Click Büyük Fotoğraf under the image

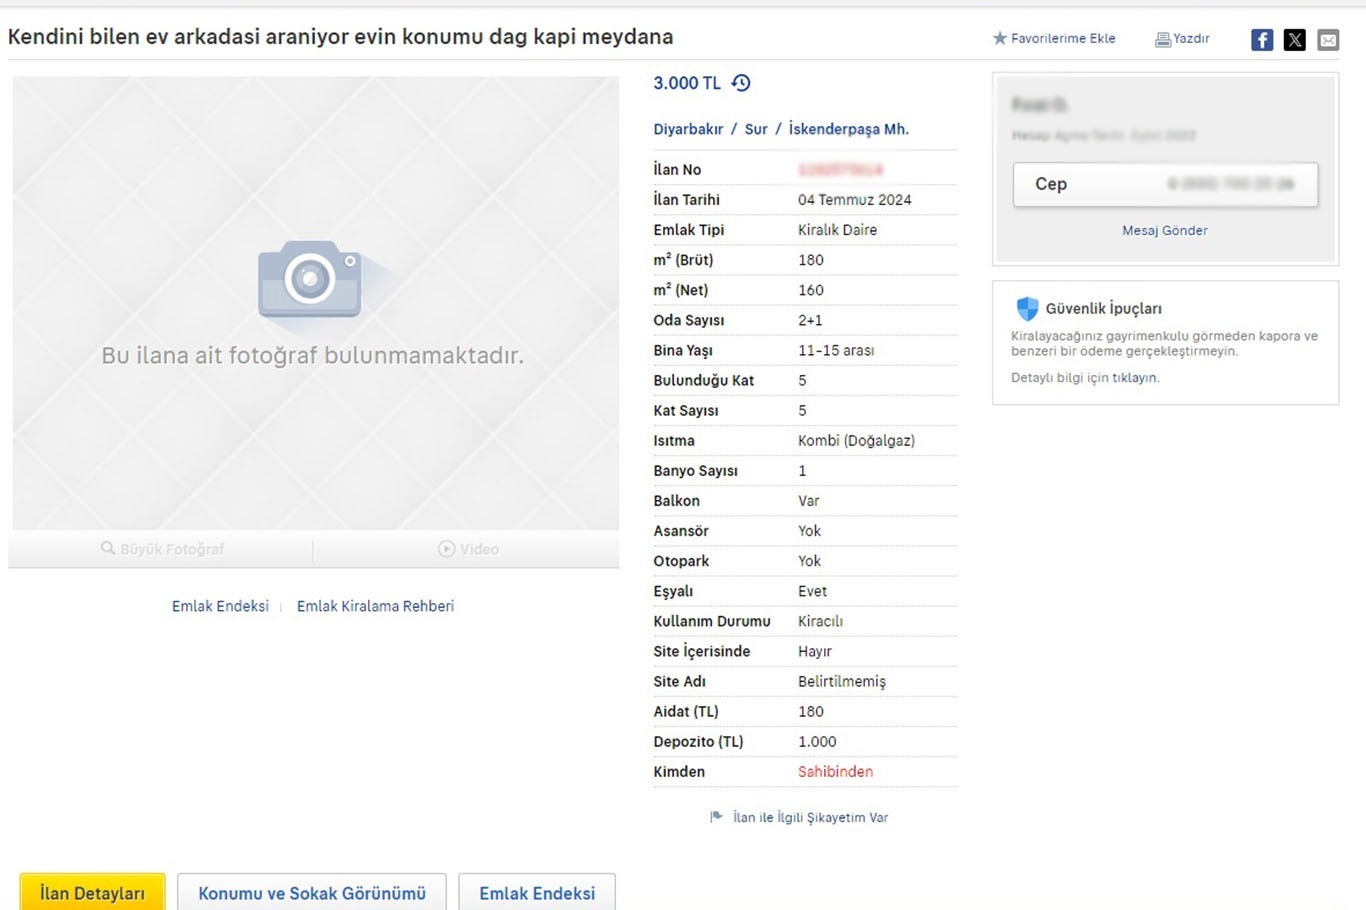(x=162, y=549)
